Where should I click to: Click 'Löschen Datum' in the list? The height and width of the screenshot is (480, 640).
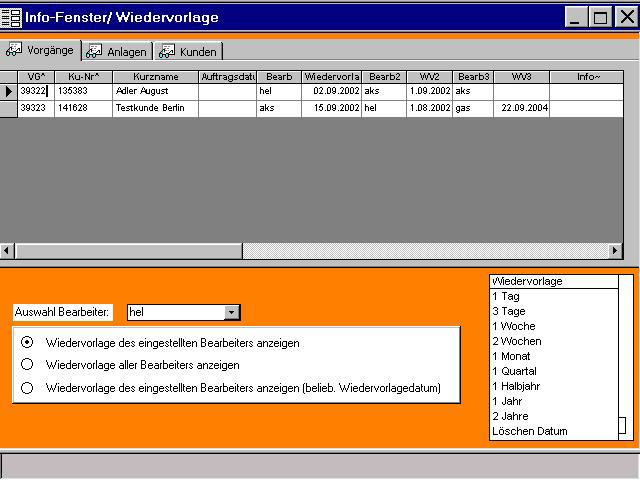[529, 431]
